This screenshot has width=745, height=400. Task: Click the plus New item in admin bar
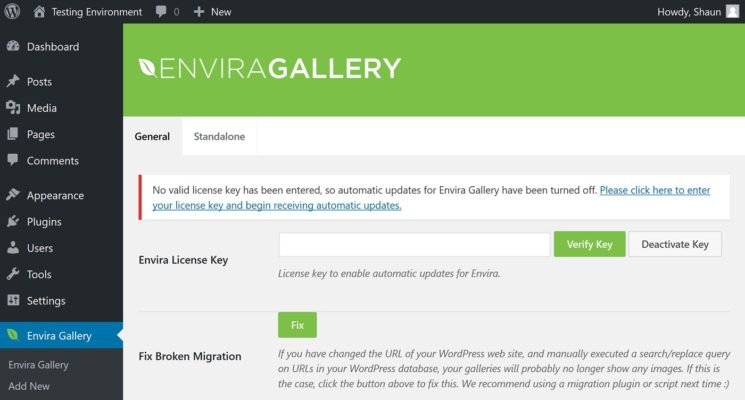click(212, 12)
